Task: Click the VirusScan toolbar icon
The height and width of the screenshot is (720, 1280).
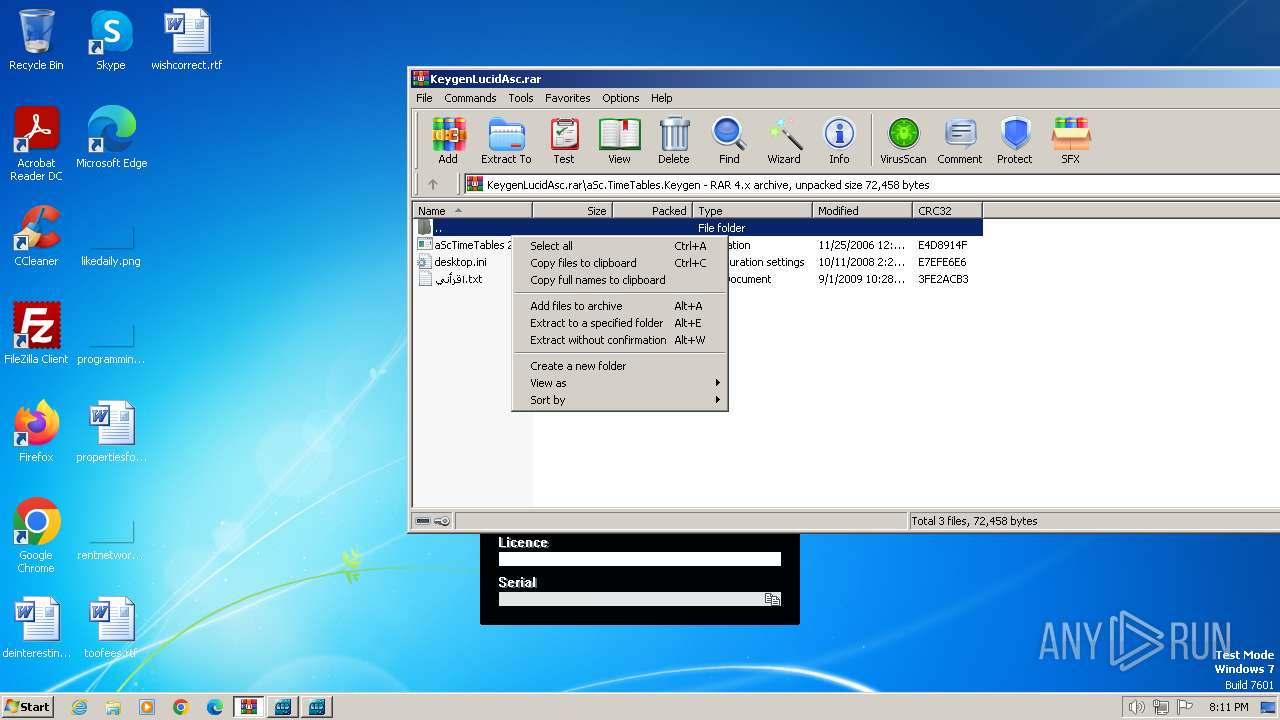Action: 903,140
